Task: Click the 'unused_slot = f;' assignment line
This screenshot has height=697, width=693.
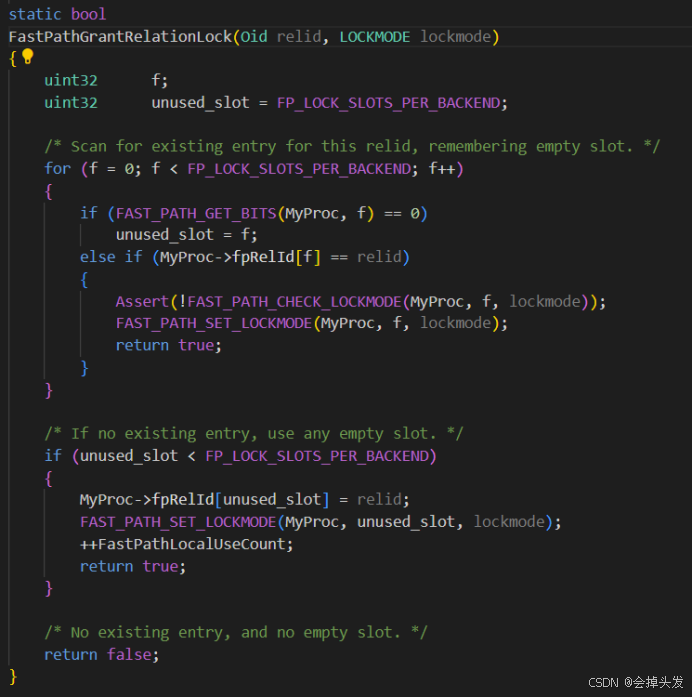Action: click(187, 234)
